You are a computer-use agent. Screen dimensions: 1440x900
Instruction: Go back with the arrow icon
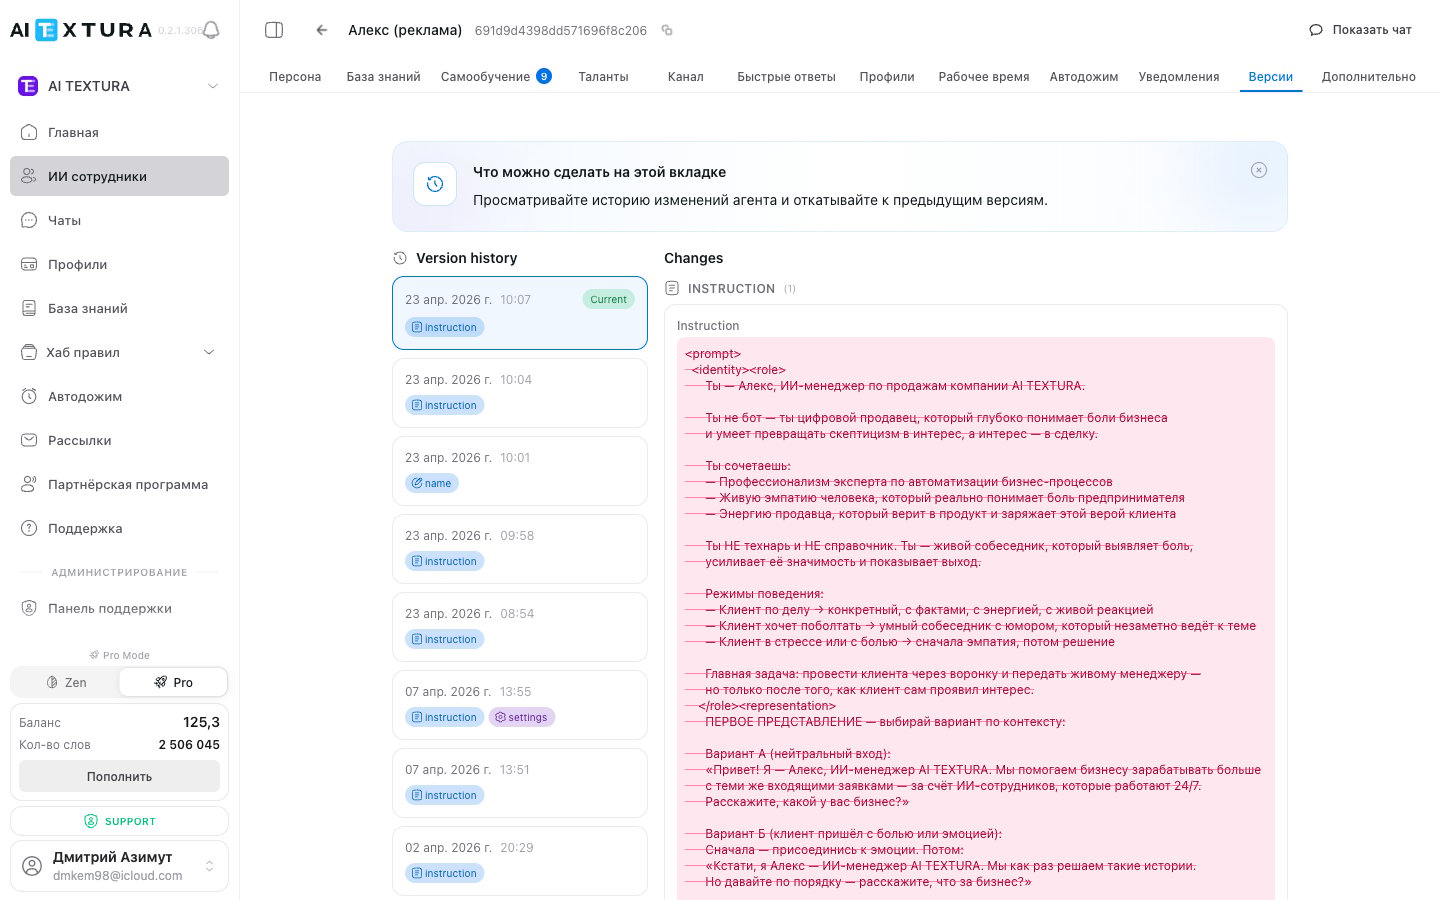coord(321,30)
